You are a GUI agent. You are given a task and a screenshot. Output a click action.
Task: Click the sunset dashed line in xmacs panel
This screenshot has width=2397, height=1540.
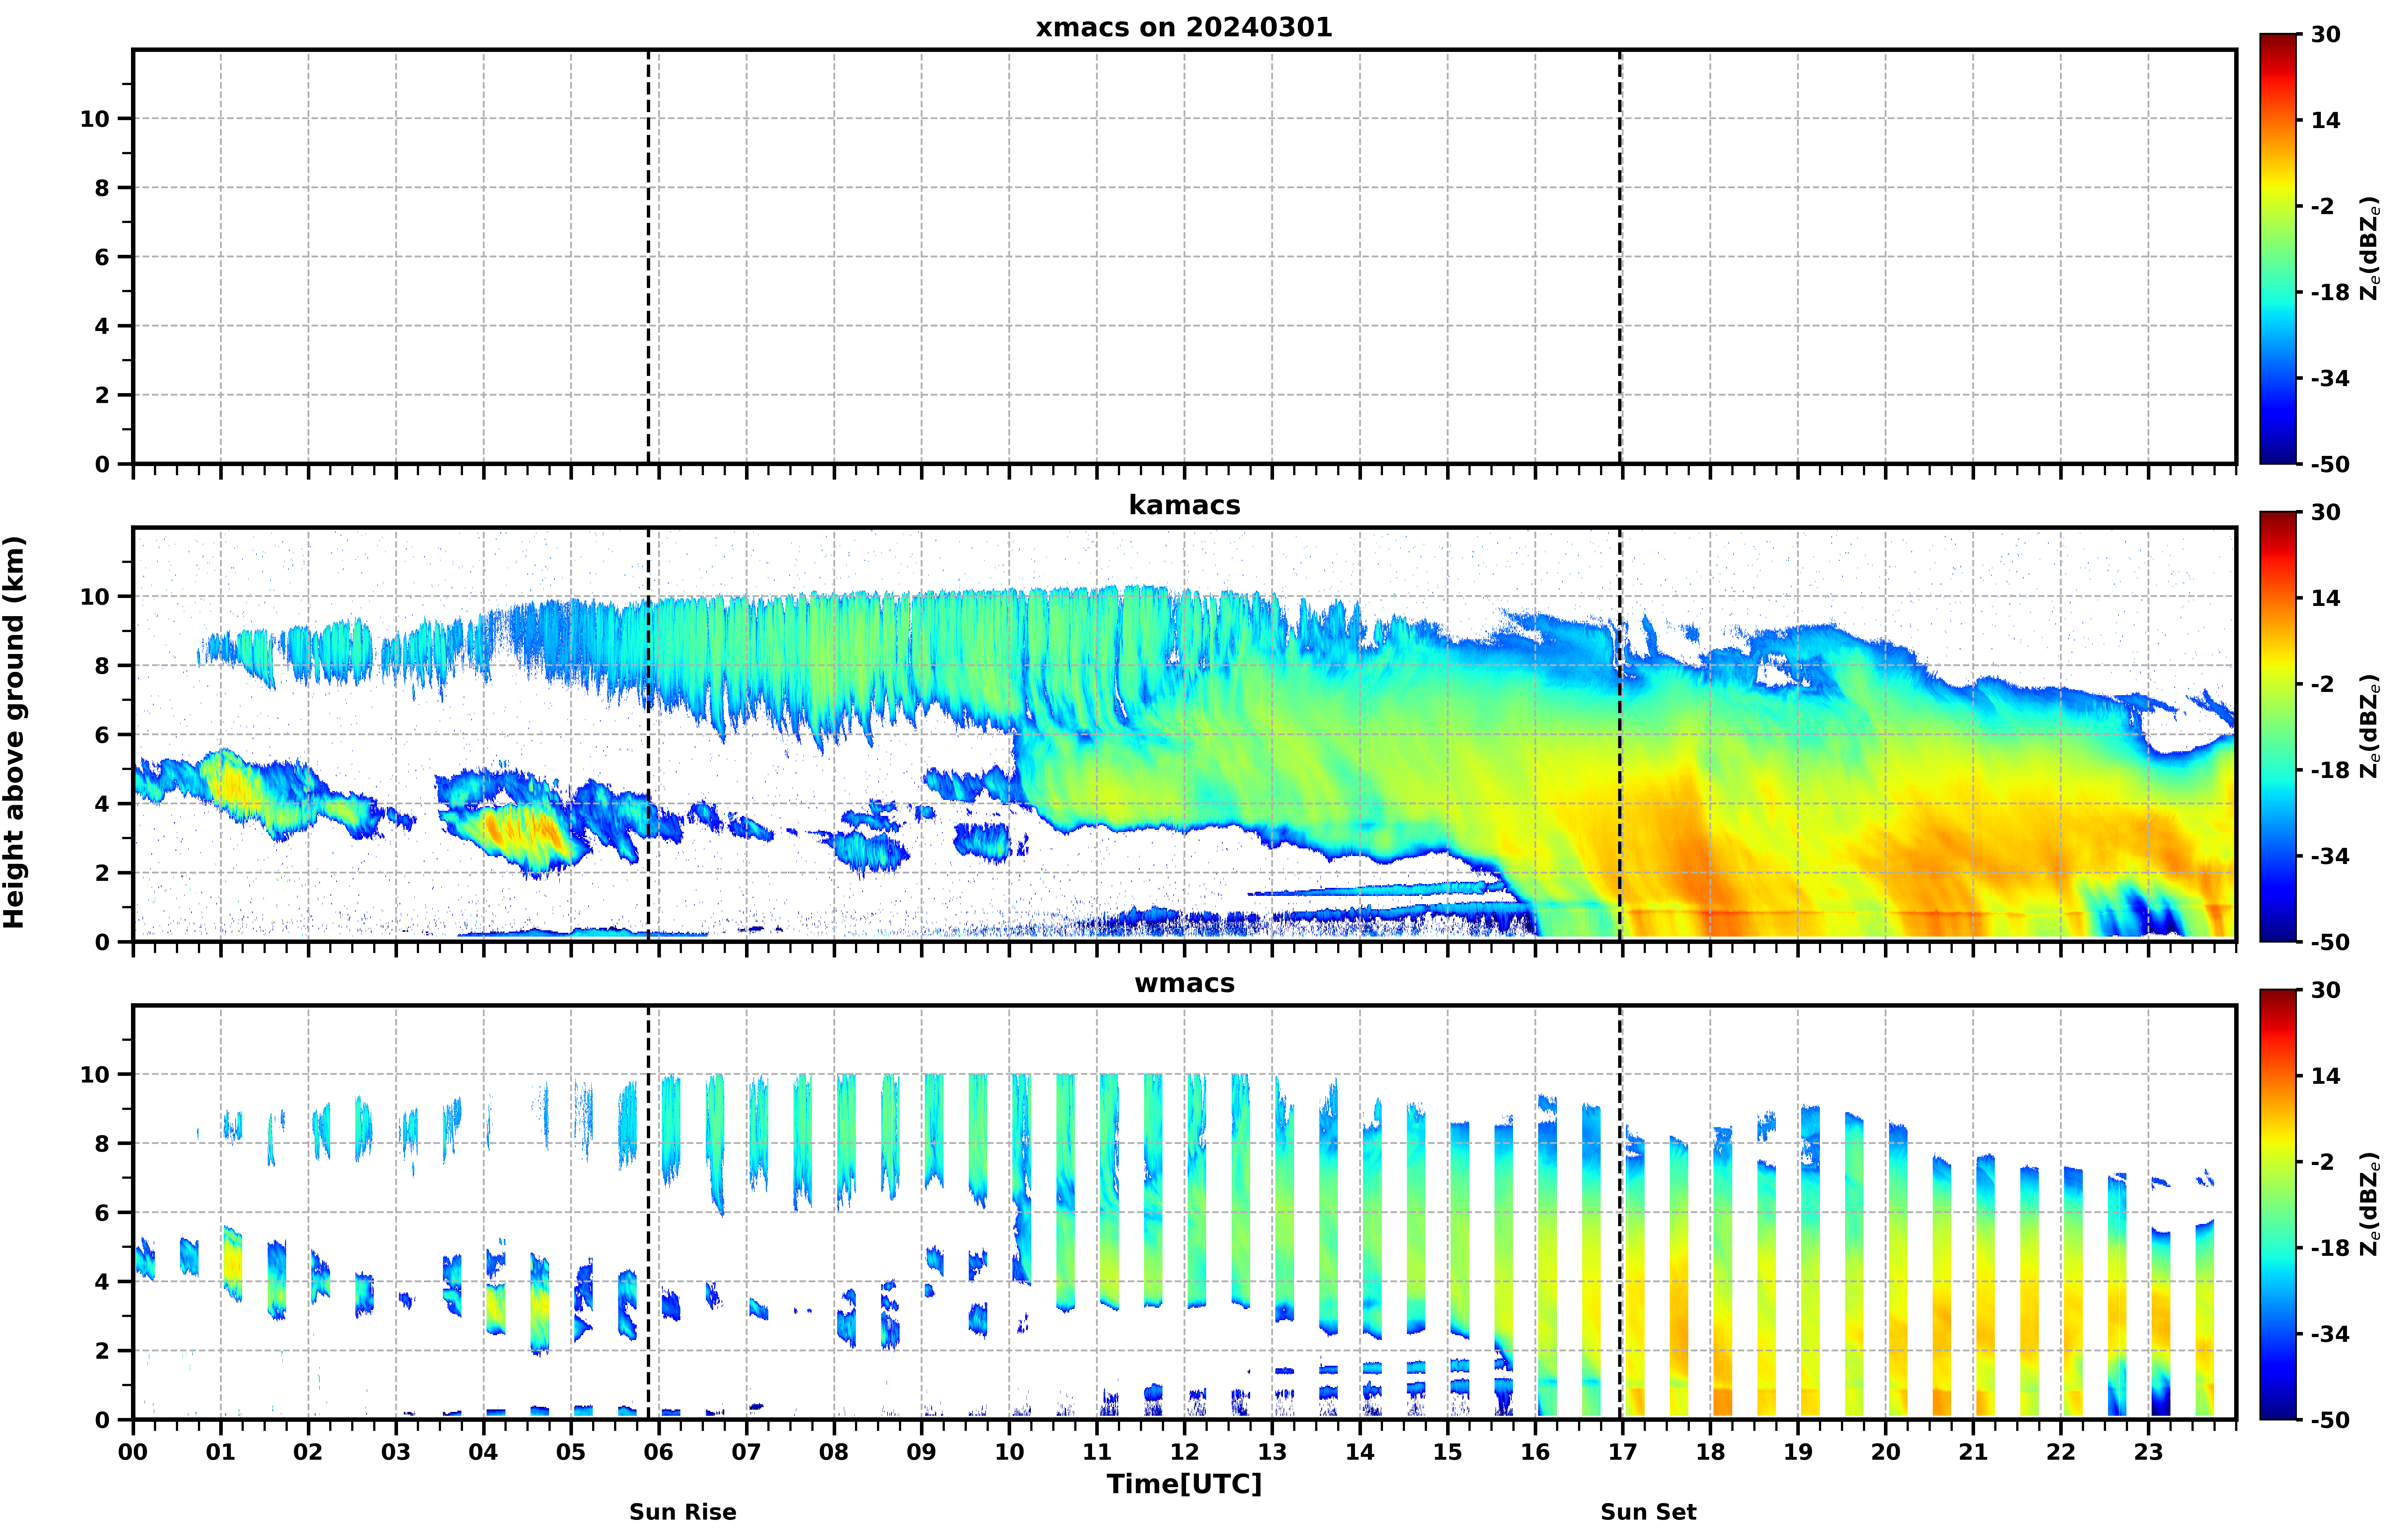(1620, 257)
